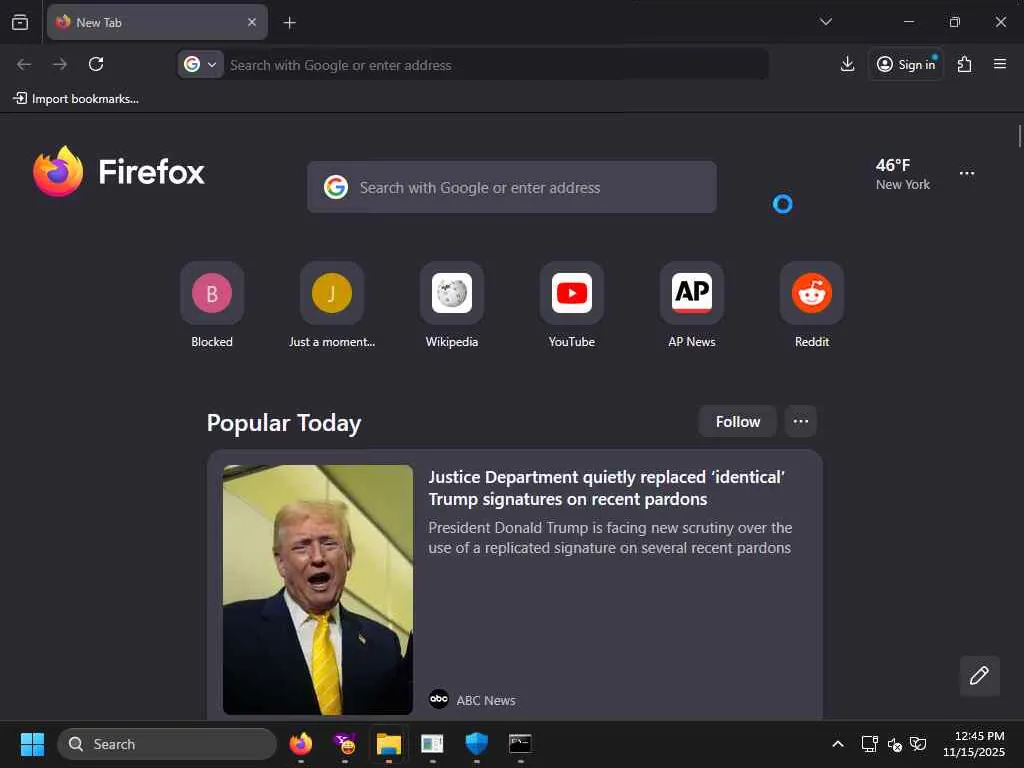Open the customize new tab pencil button
The width and height of the screenshot is (1024, 768).
pos(979,675)
